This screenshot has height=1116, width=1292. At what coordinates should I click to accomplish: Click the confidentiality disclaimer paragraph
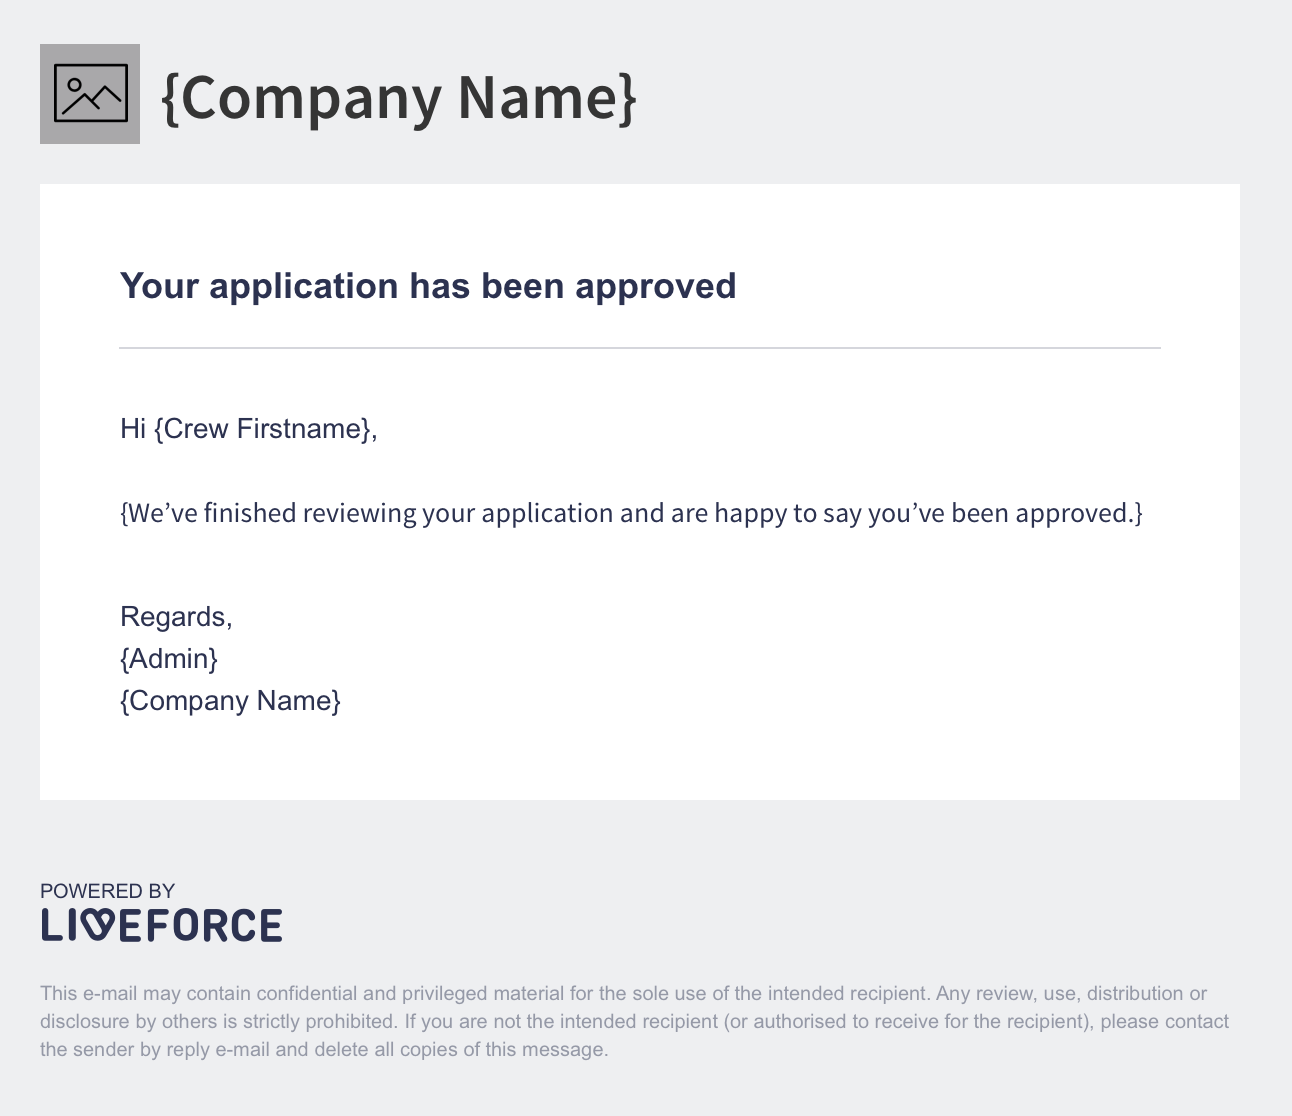click(634, 1022)
